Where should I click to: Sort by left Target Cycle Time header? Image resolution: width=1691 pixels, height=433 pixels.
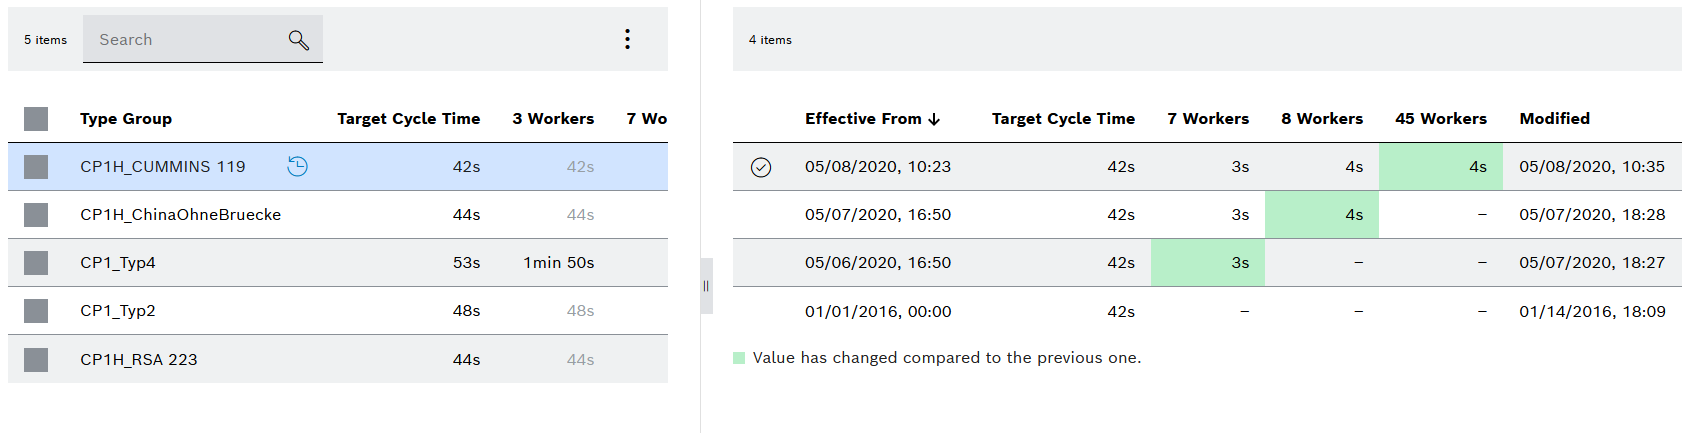point(408,119)
